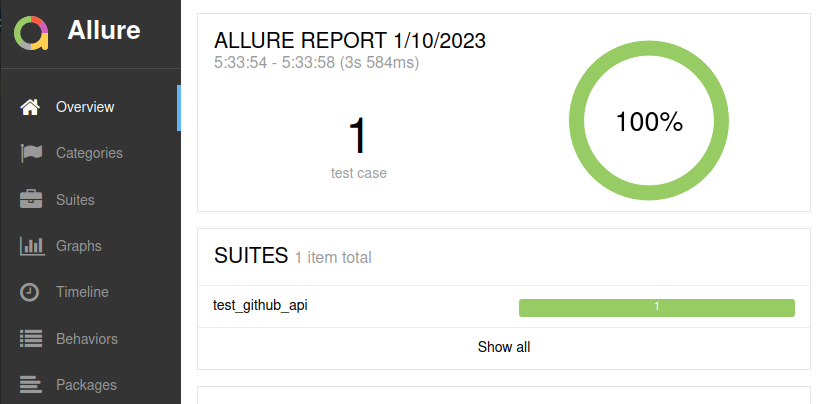
Task: Click the Timeline clock icon
Action: click(31, 292)
